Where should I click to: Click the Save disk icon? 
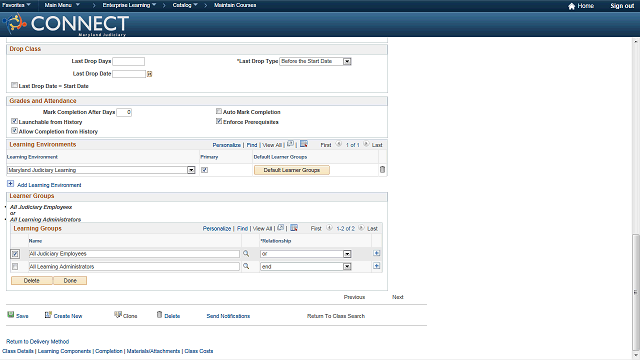click(11, 315)
